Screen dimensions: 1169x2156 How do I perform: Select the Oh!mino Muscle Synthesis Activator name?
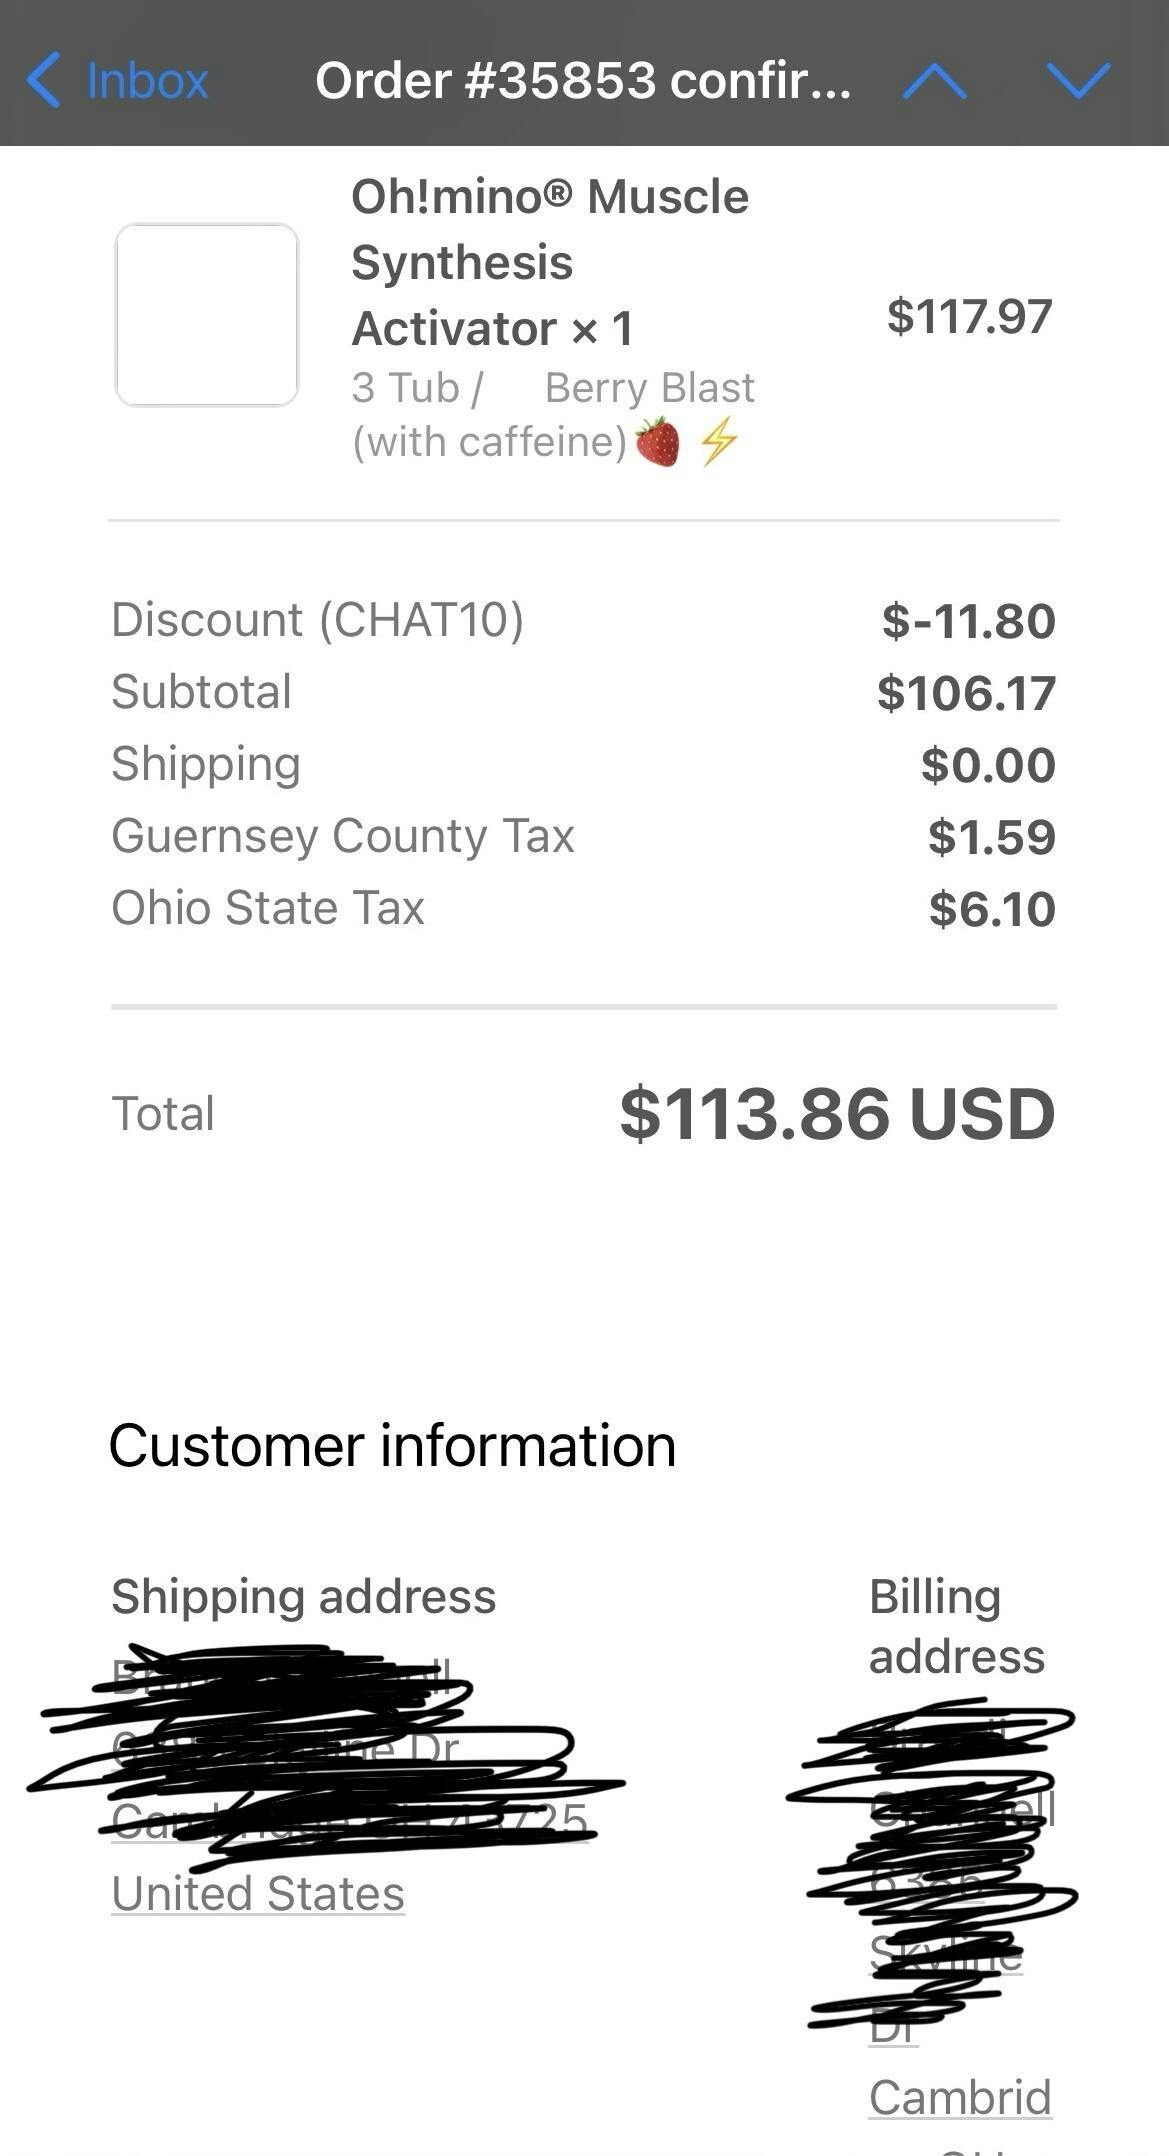point(549,262)
